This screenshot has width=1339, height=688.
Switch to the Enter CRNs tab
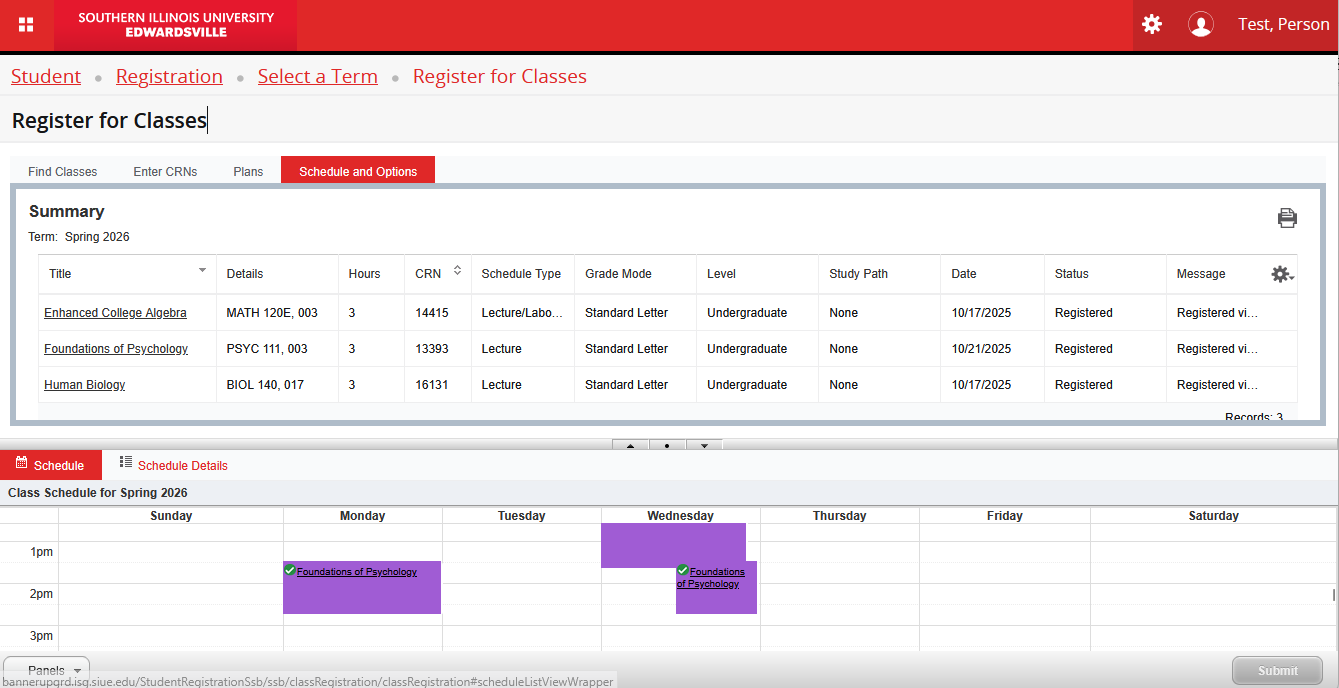(x=165, y=171)
